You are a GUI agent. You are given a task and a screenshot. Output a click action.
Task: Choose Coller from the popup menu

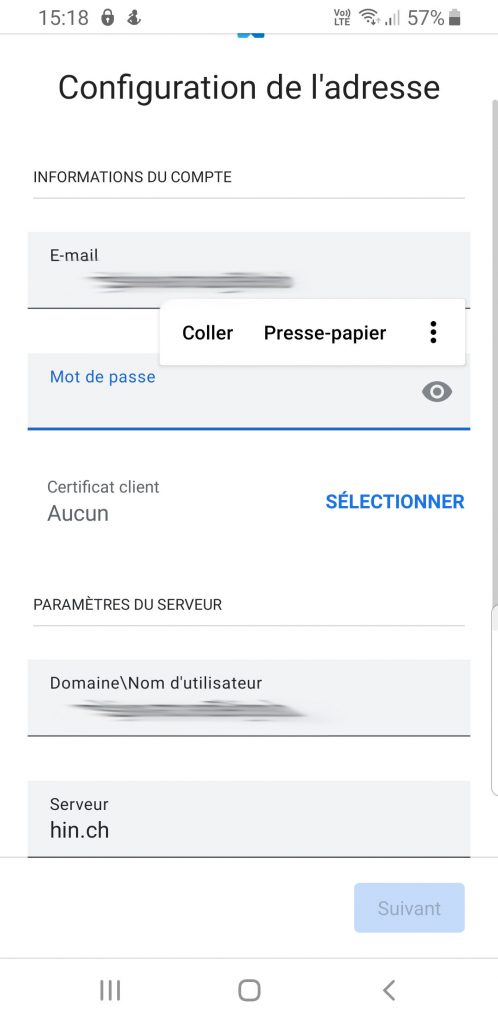208,333
